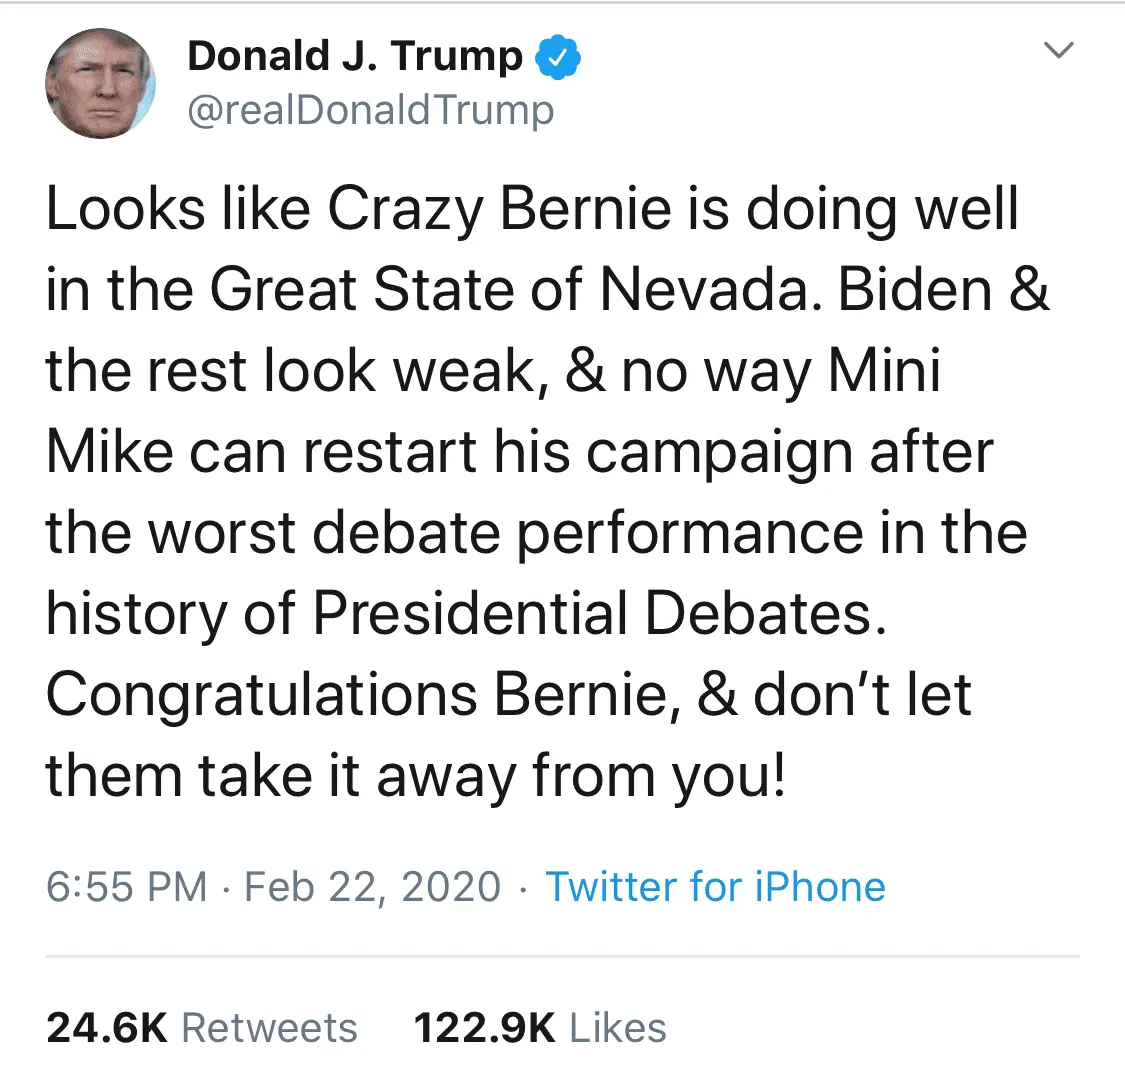View the 24.6K retweet count
The image size is (1125, 1092).
tap(107, 1028)
